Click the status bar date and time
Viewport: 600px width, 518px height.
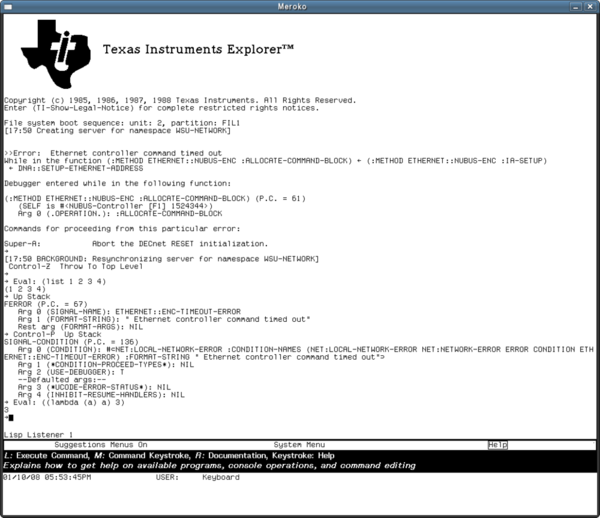[x=47, y=477]
